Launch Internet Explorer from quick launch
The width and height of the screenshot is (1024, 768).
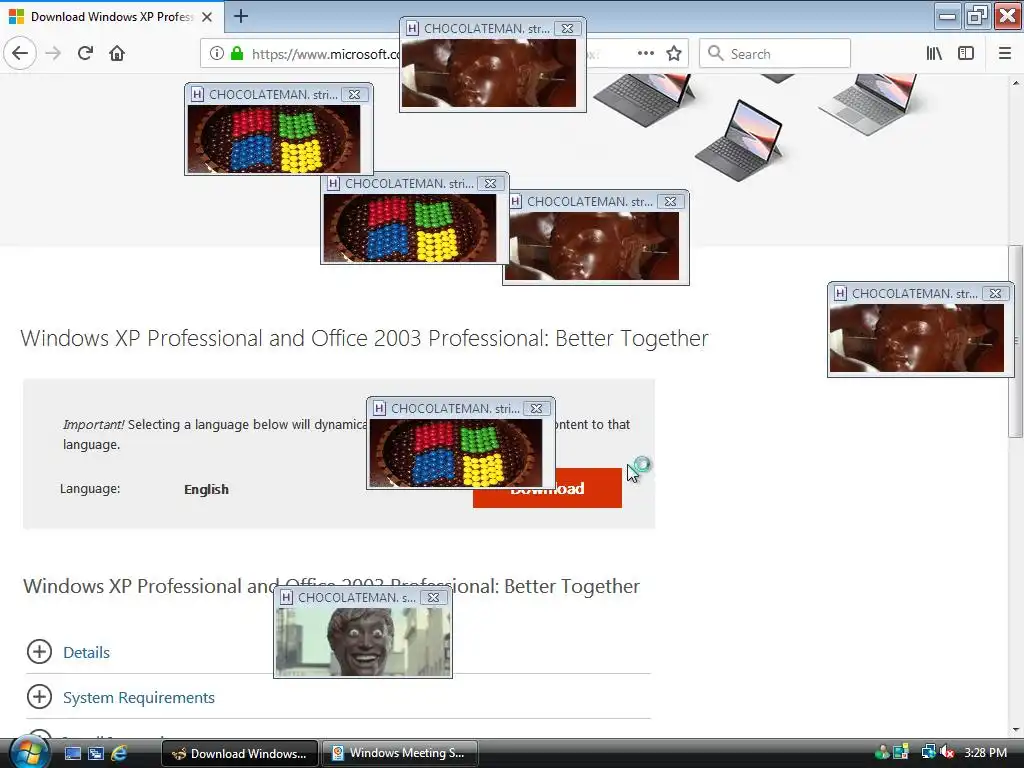pos(119,753)
